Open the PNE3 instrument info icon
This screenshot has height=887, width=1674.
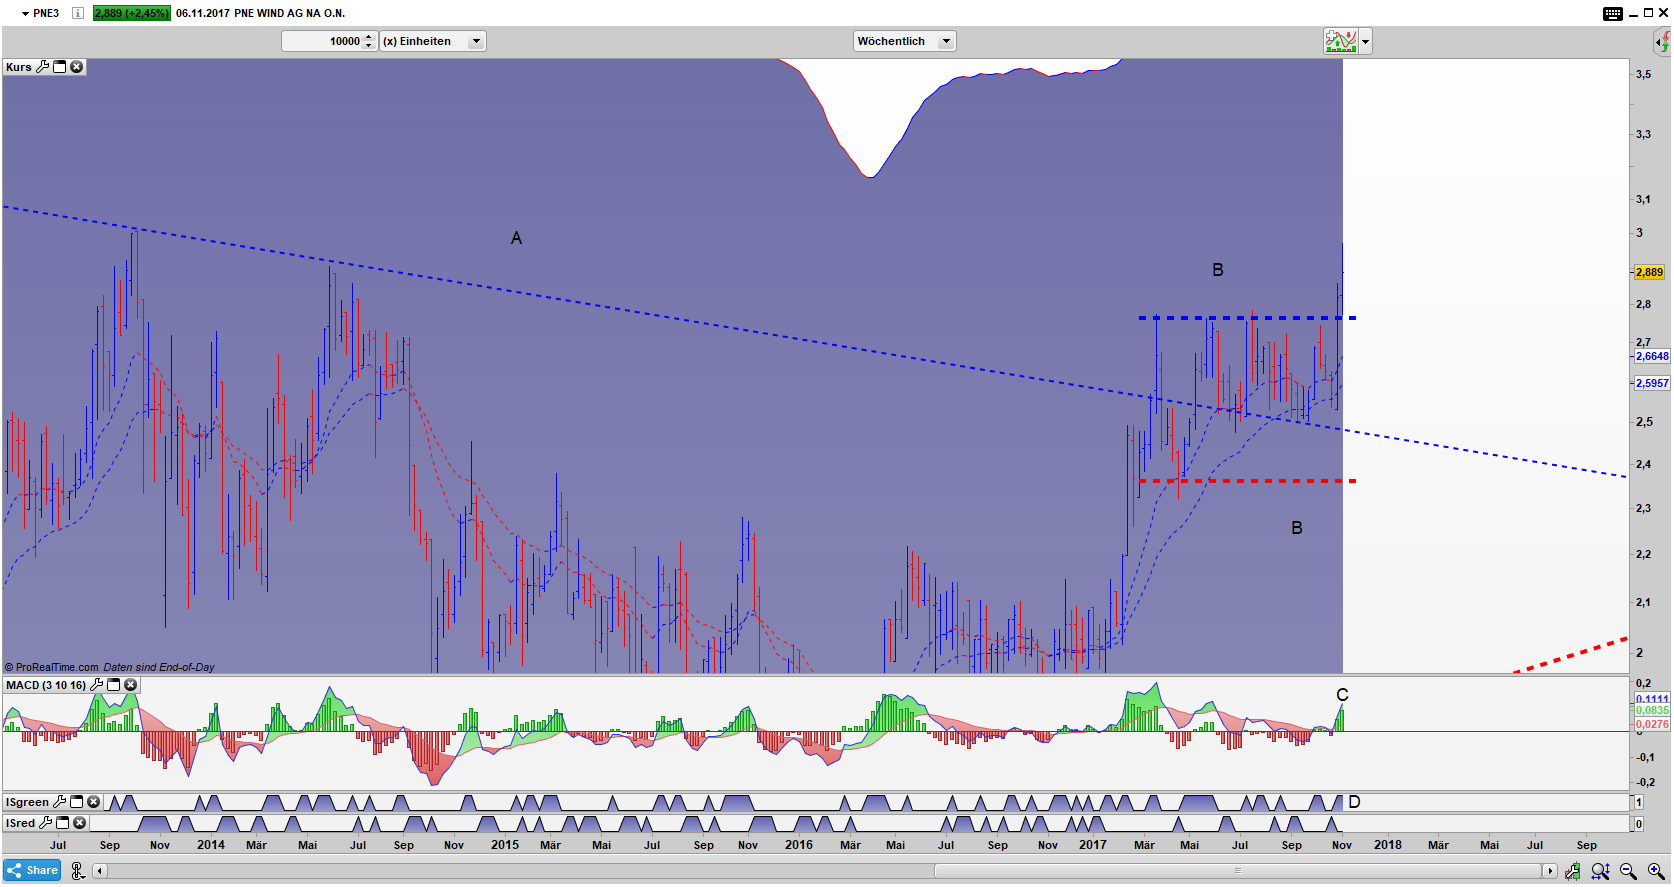click(78, 13)
